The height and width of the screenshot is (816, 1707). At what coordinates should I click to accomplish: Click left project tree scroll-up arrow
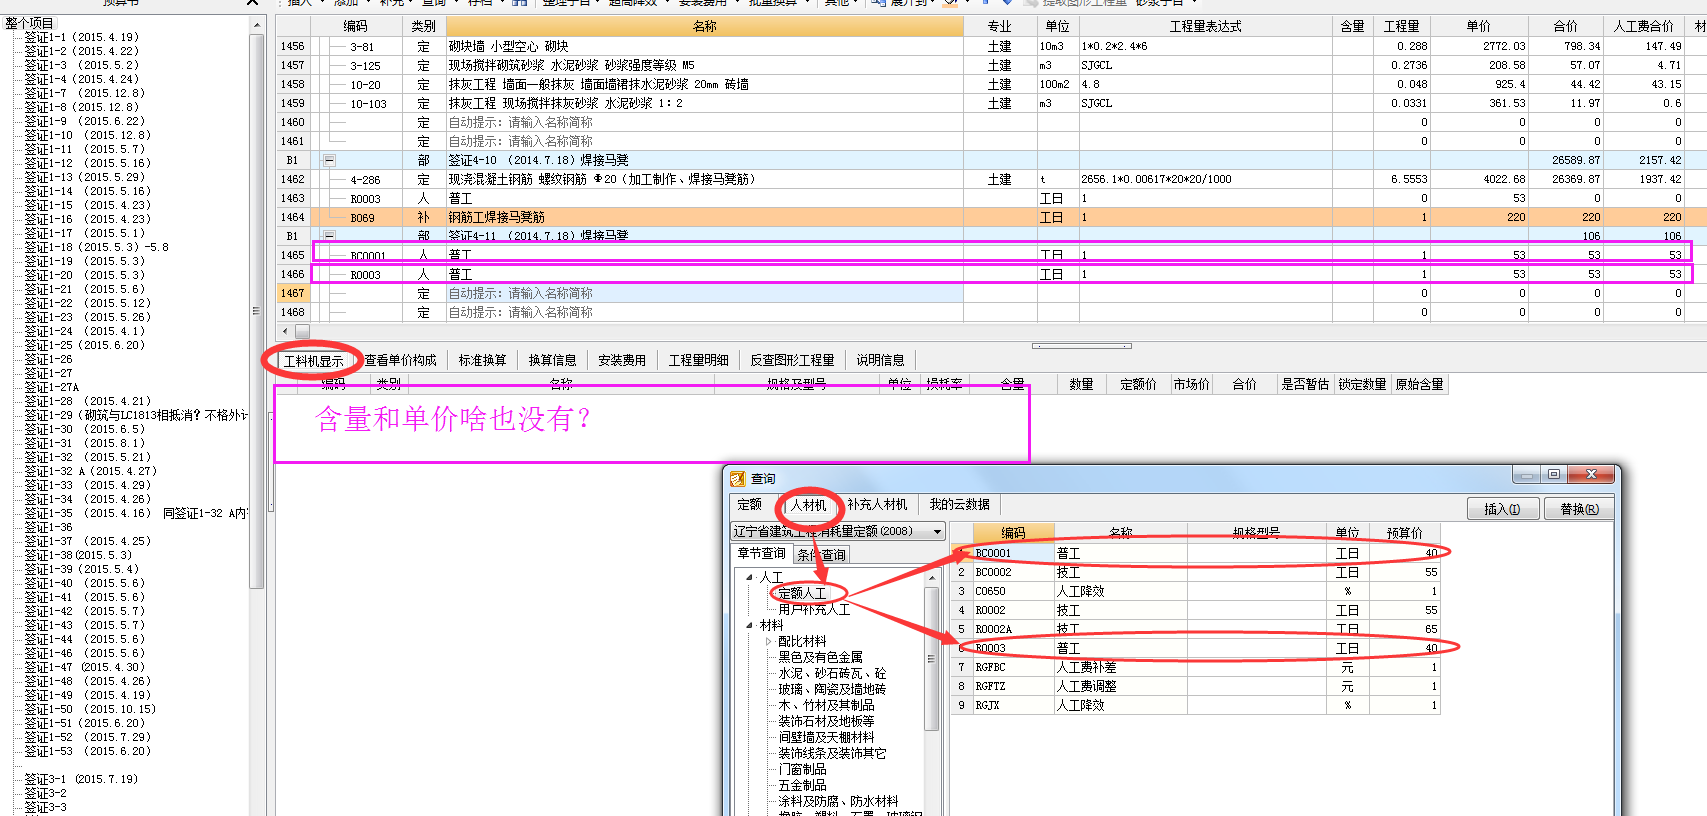pos(257,24)
